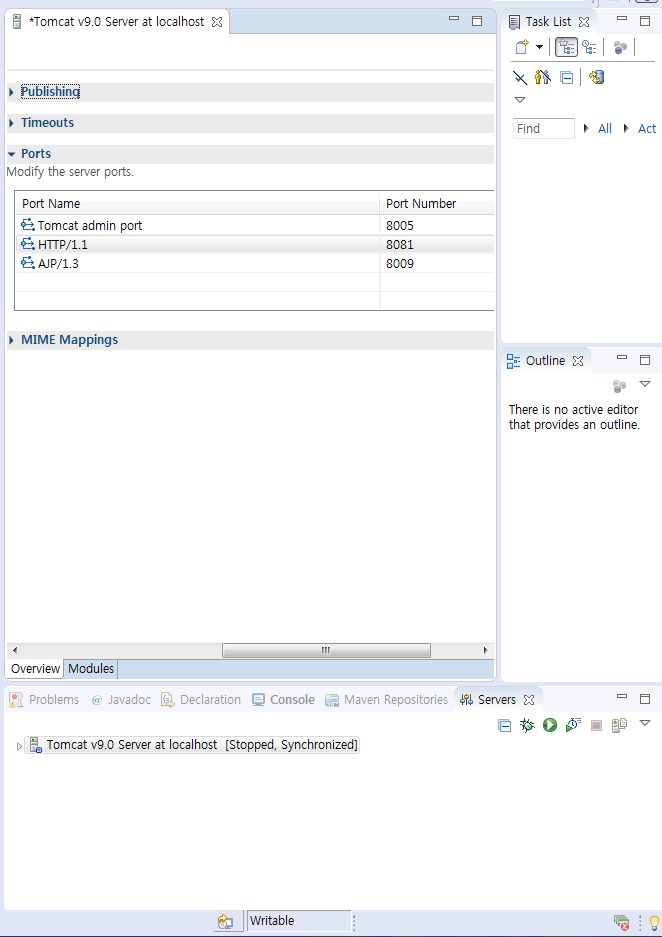This screenshot has width=662, height=937.
Task: Start the server in profile mode
Action: point(573,725)
